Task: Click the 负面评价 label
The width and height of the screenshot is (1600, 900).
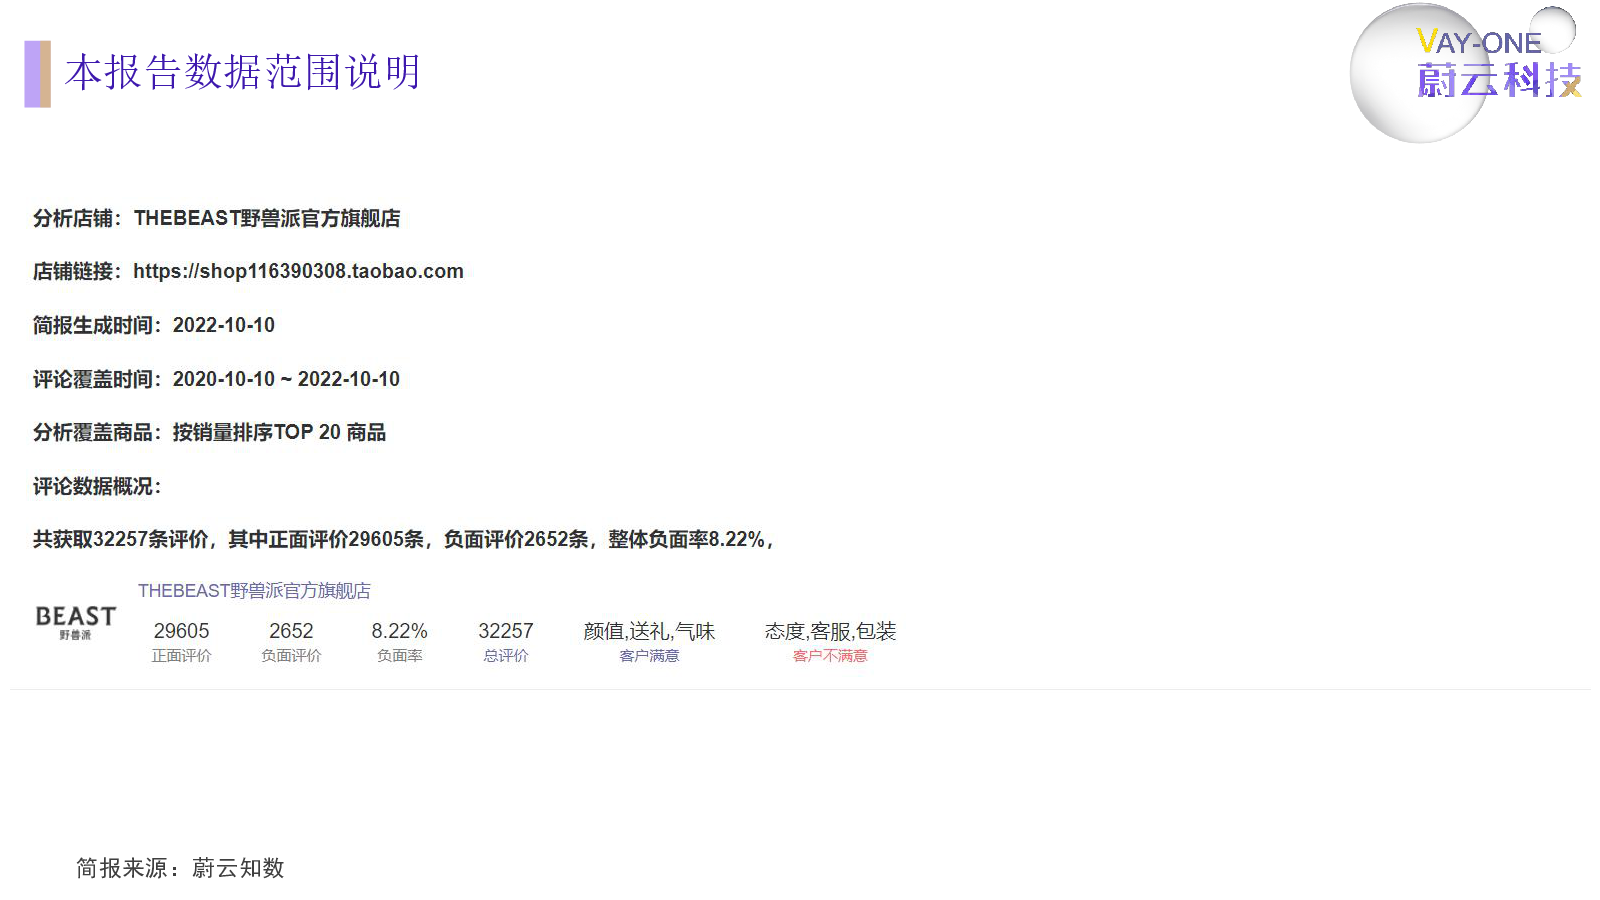Action: click(x=291, y=656)
